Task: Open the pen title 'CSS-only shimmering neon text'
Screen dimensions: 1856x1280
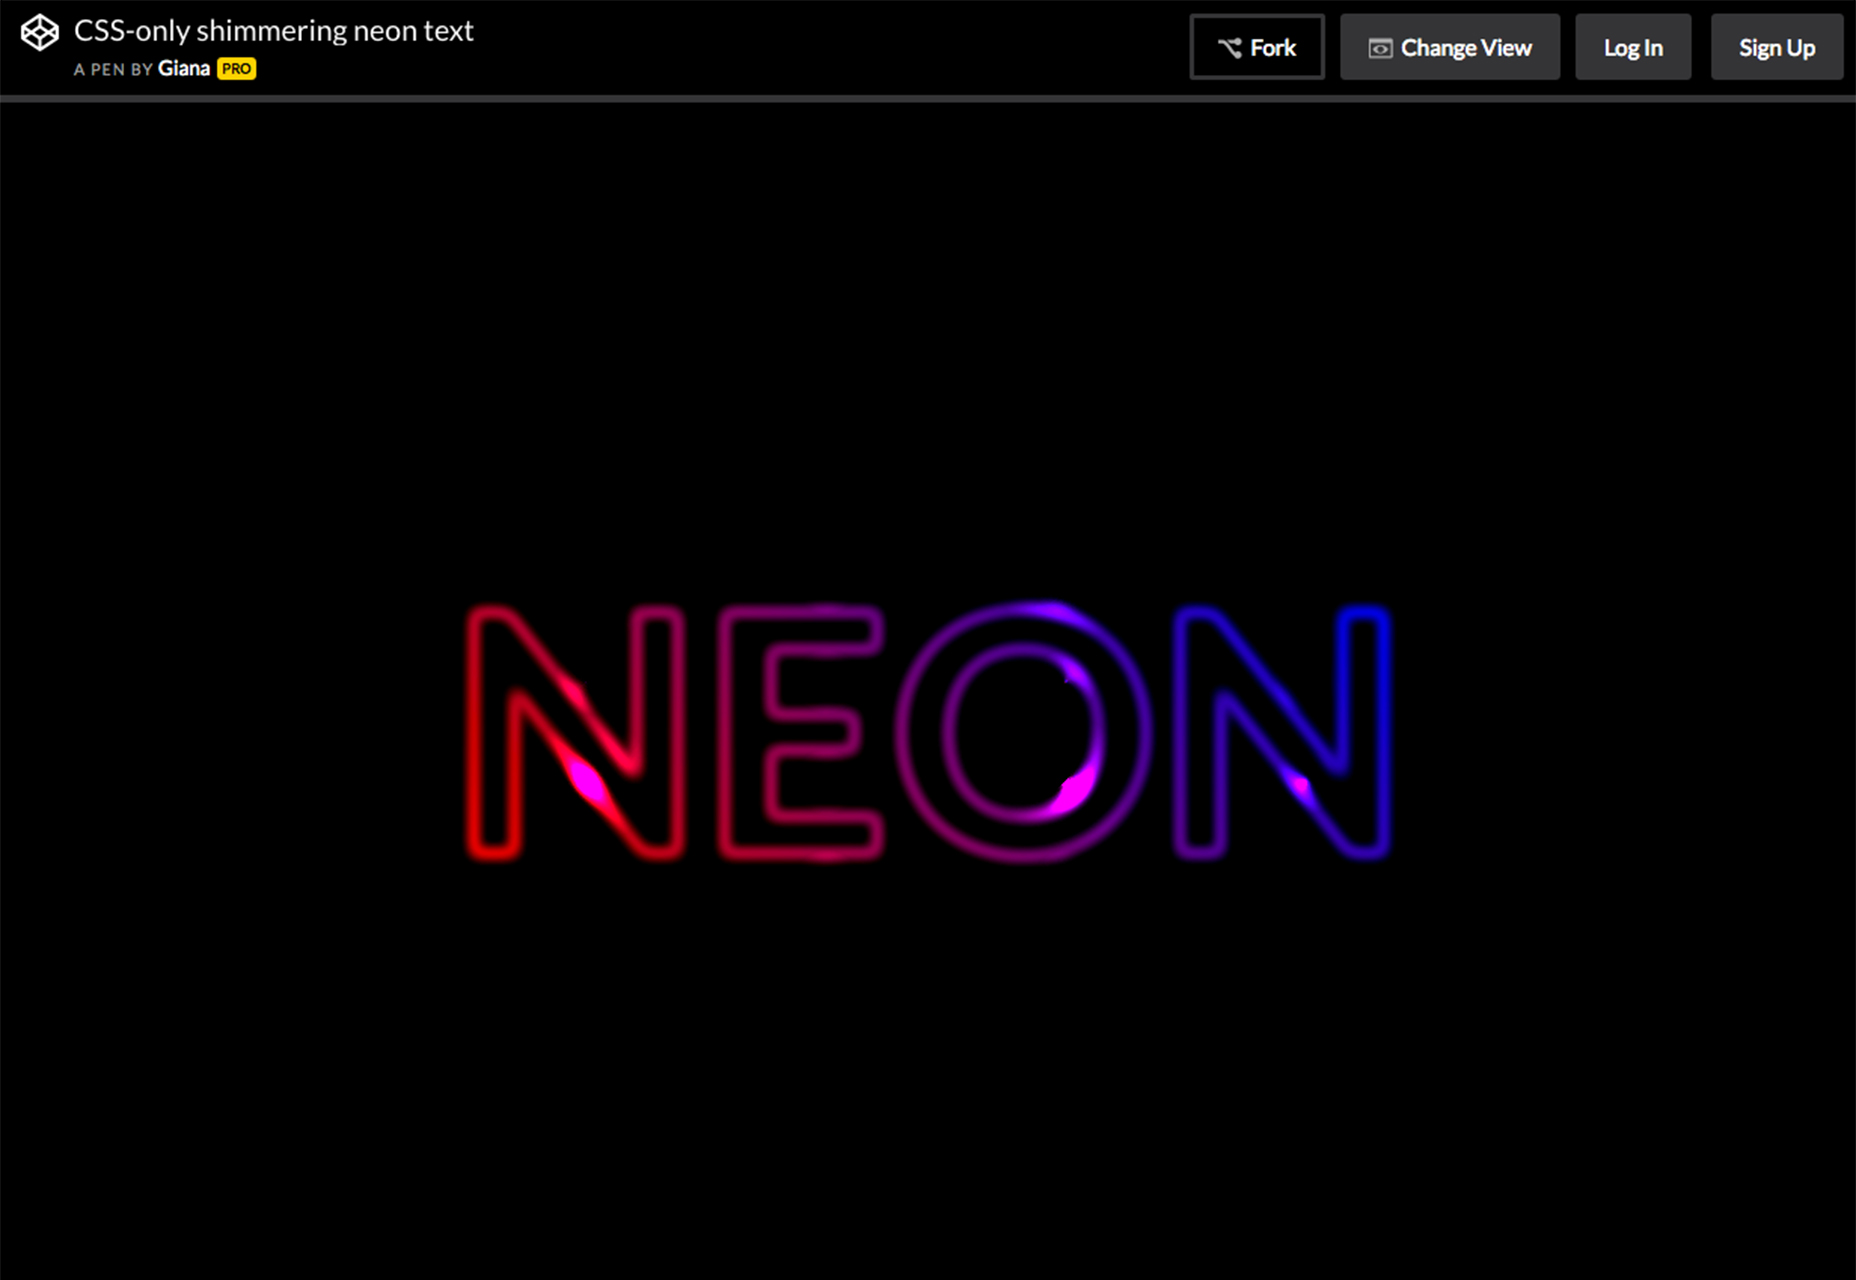Action: tap(273, 31)
